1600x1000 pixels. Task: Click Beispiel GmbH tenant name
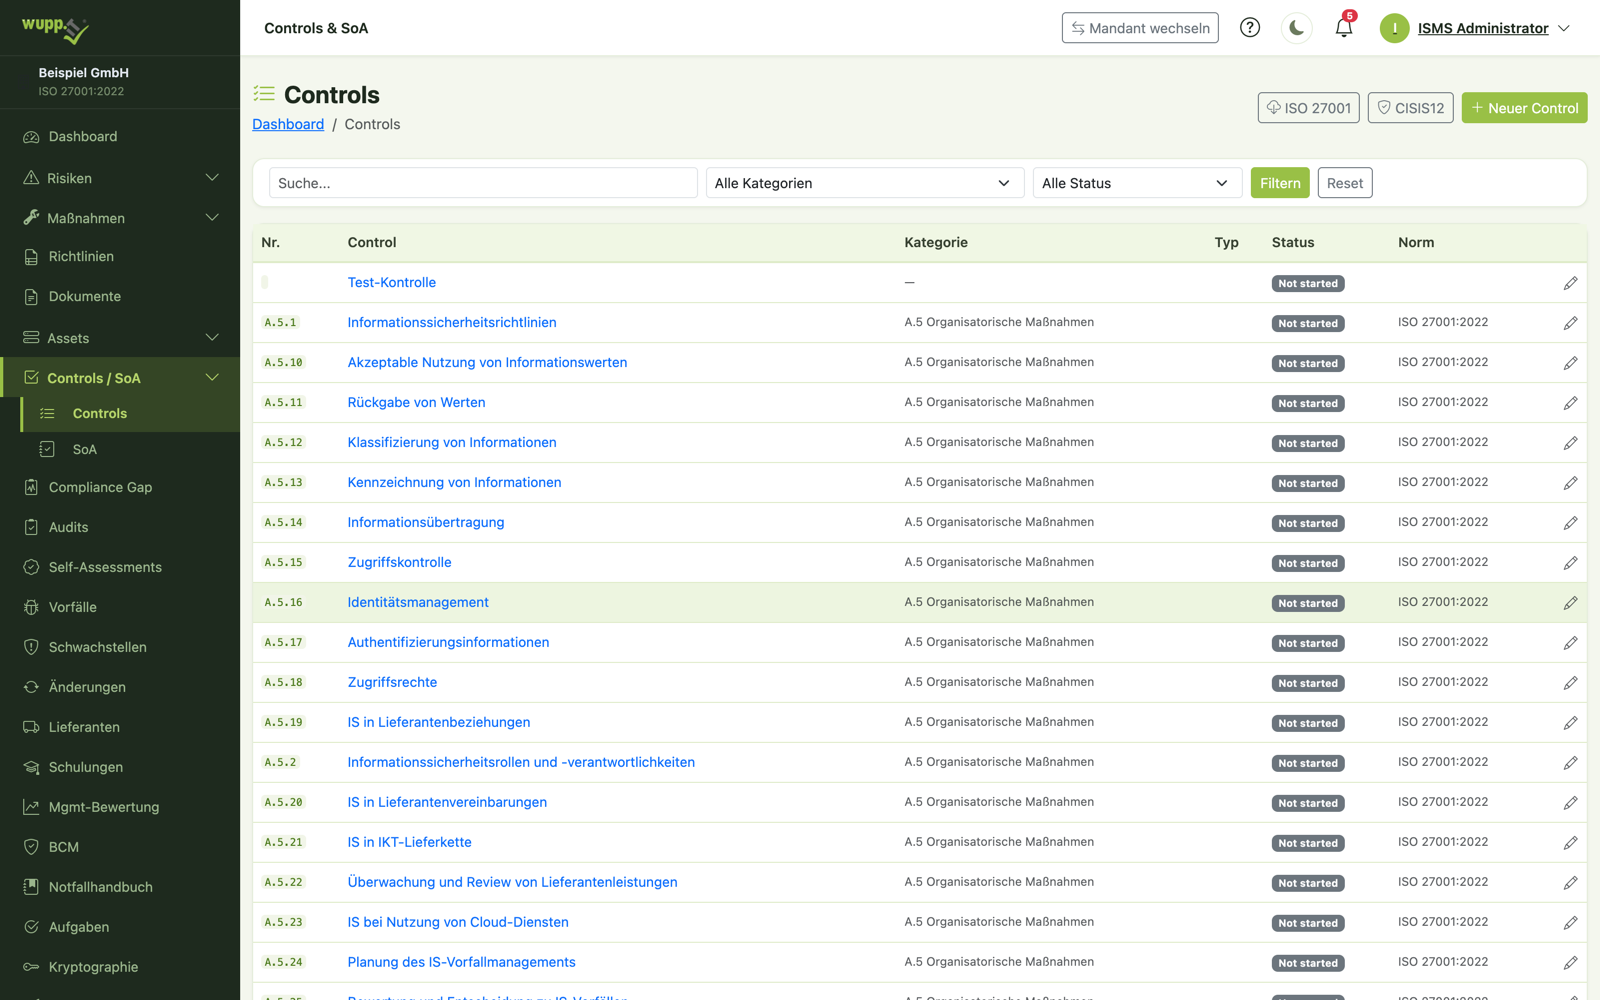(x=84, y=73)
